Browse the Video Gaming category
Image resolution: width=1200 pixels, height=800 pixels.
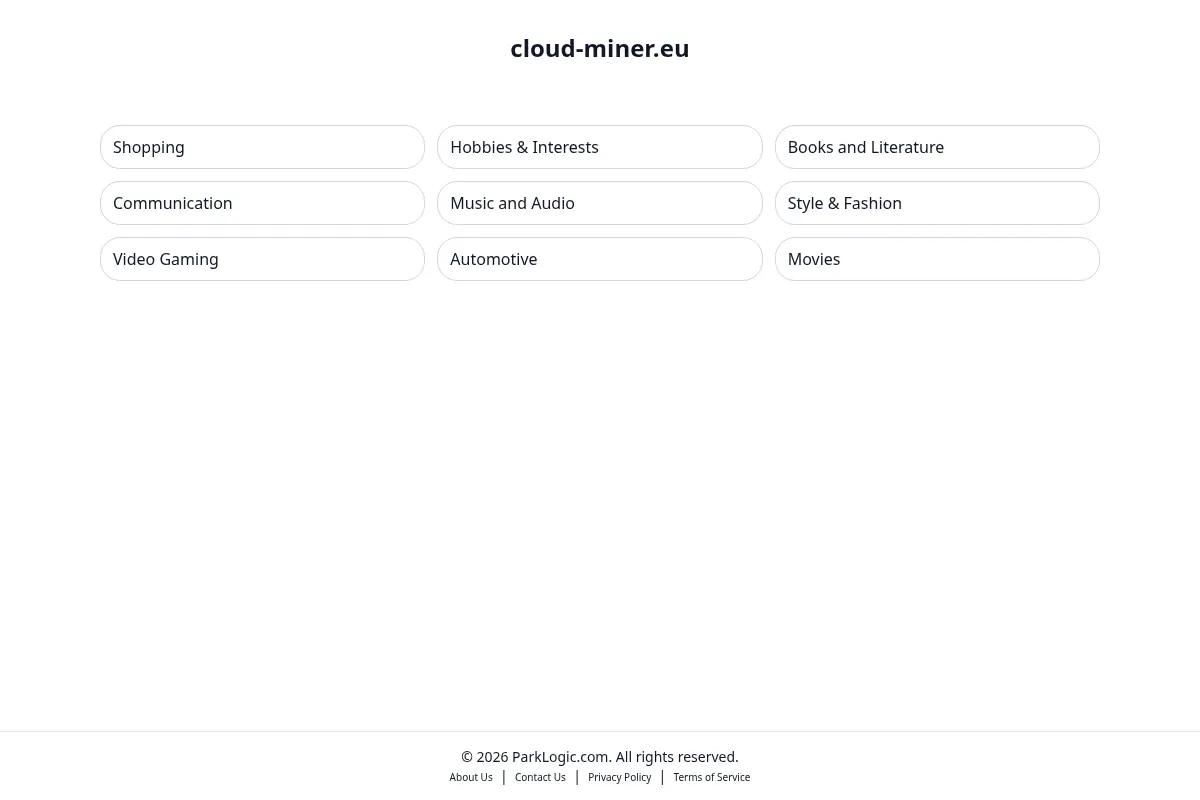(262, 259)
